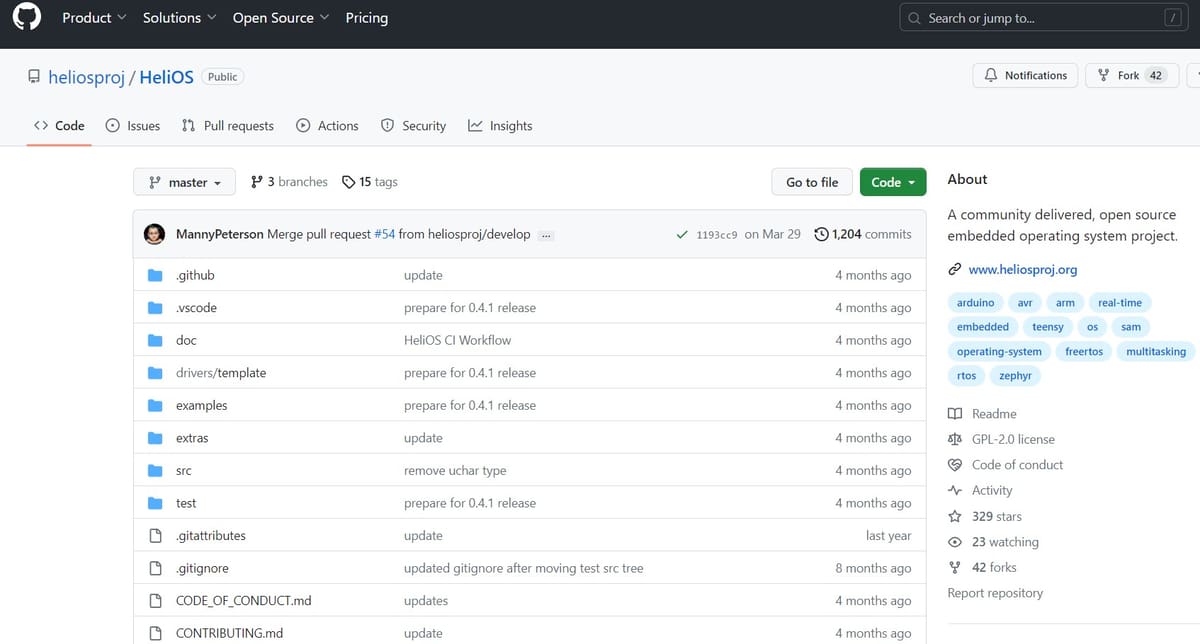Open the examples folder
The image size is (1200, 644).
pos(201,405)
